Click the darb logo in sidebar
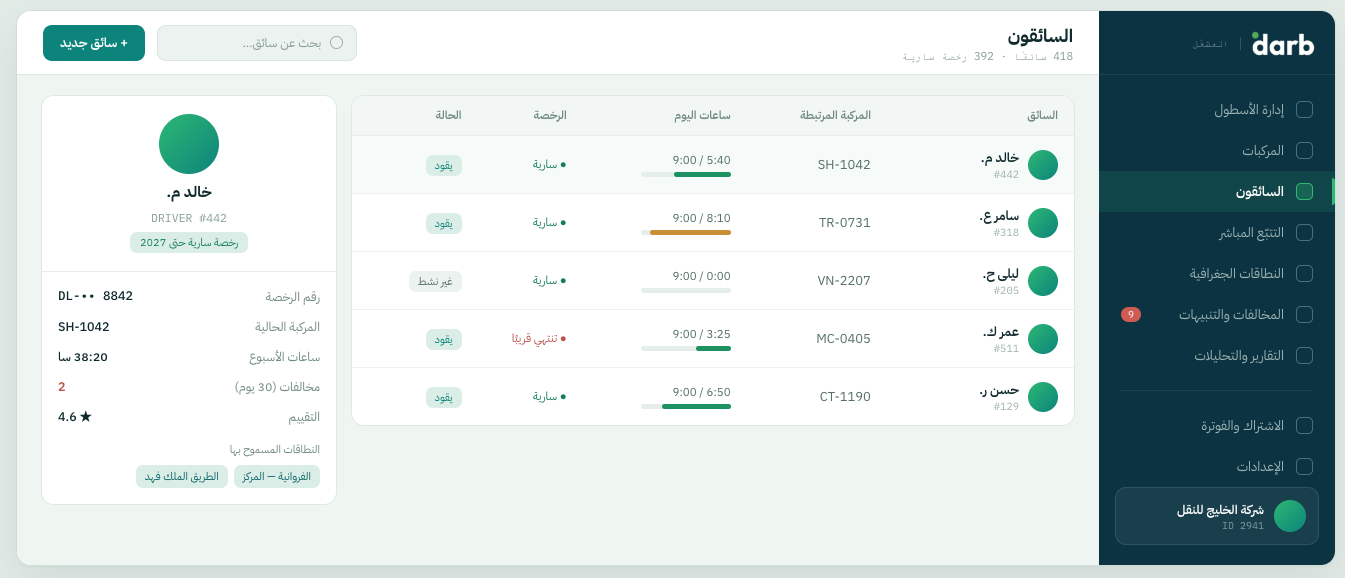The width and height of the screenshot is (1345, 578). pos(1283,43)
